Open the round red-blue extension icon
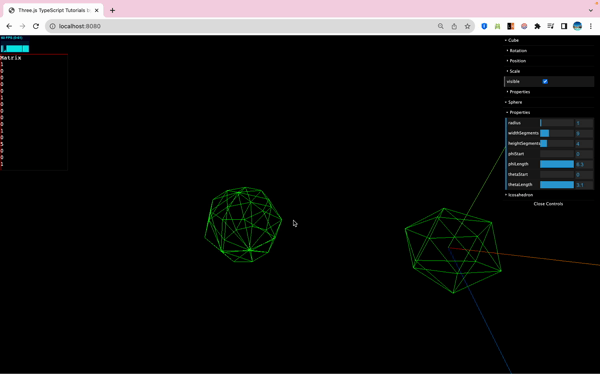 coord(524,26)
